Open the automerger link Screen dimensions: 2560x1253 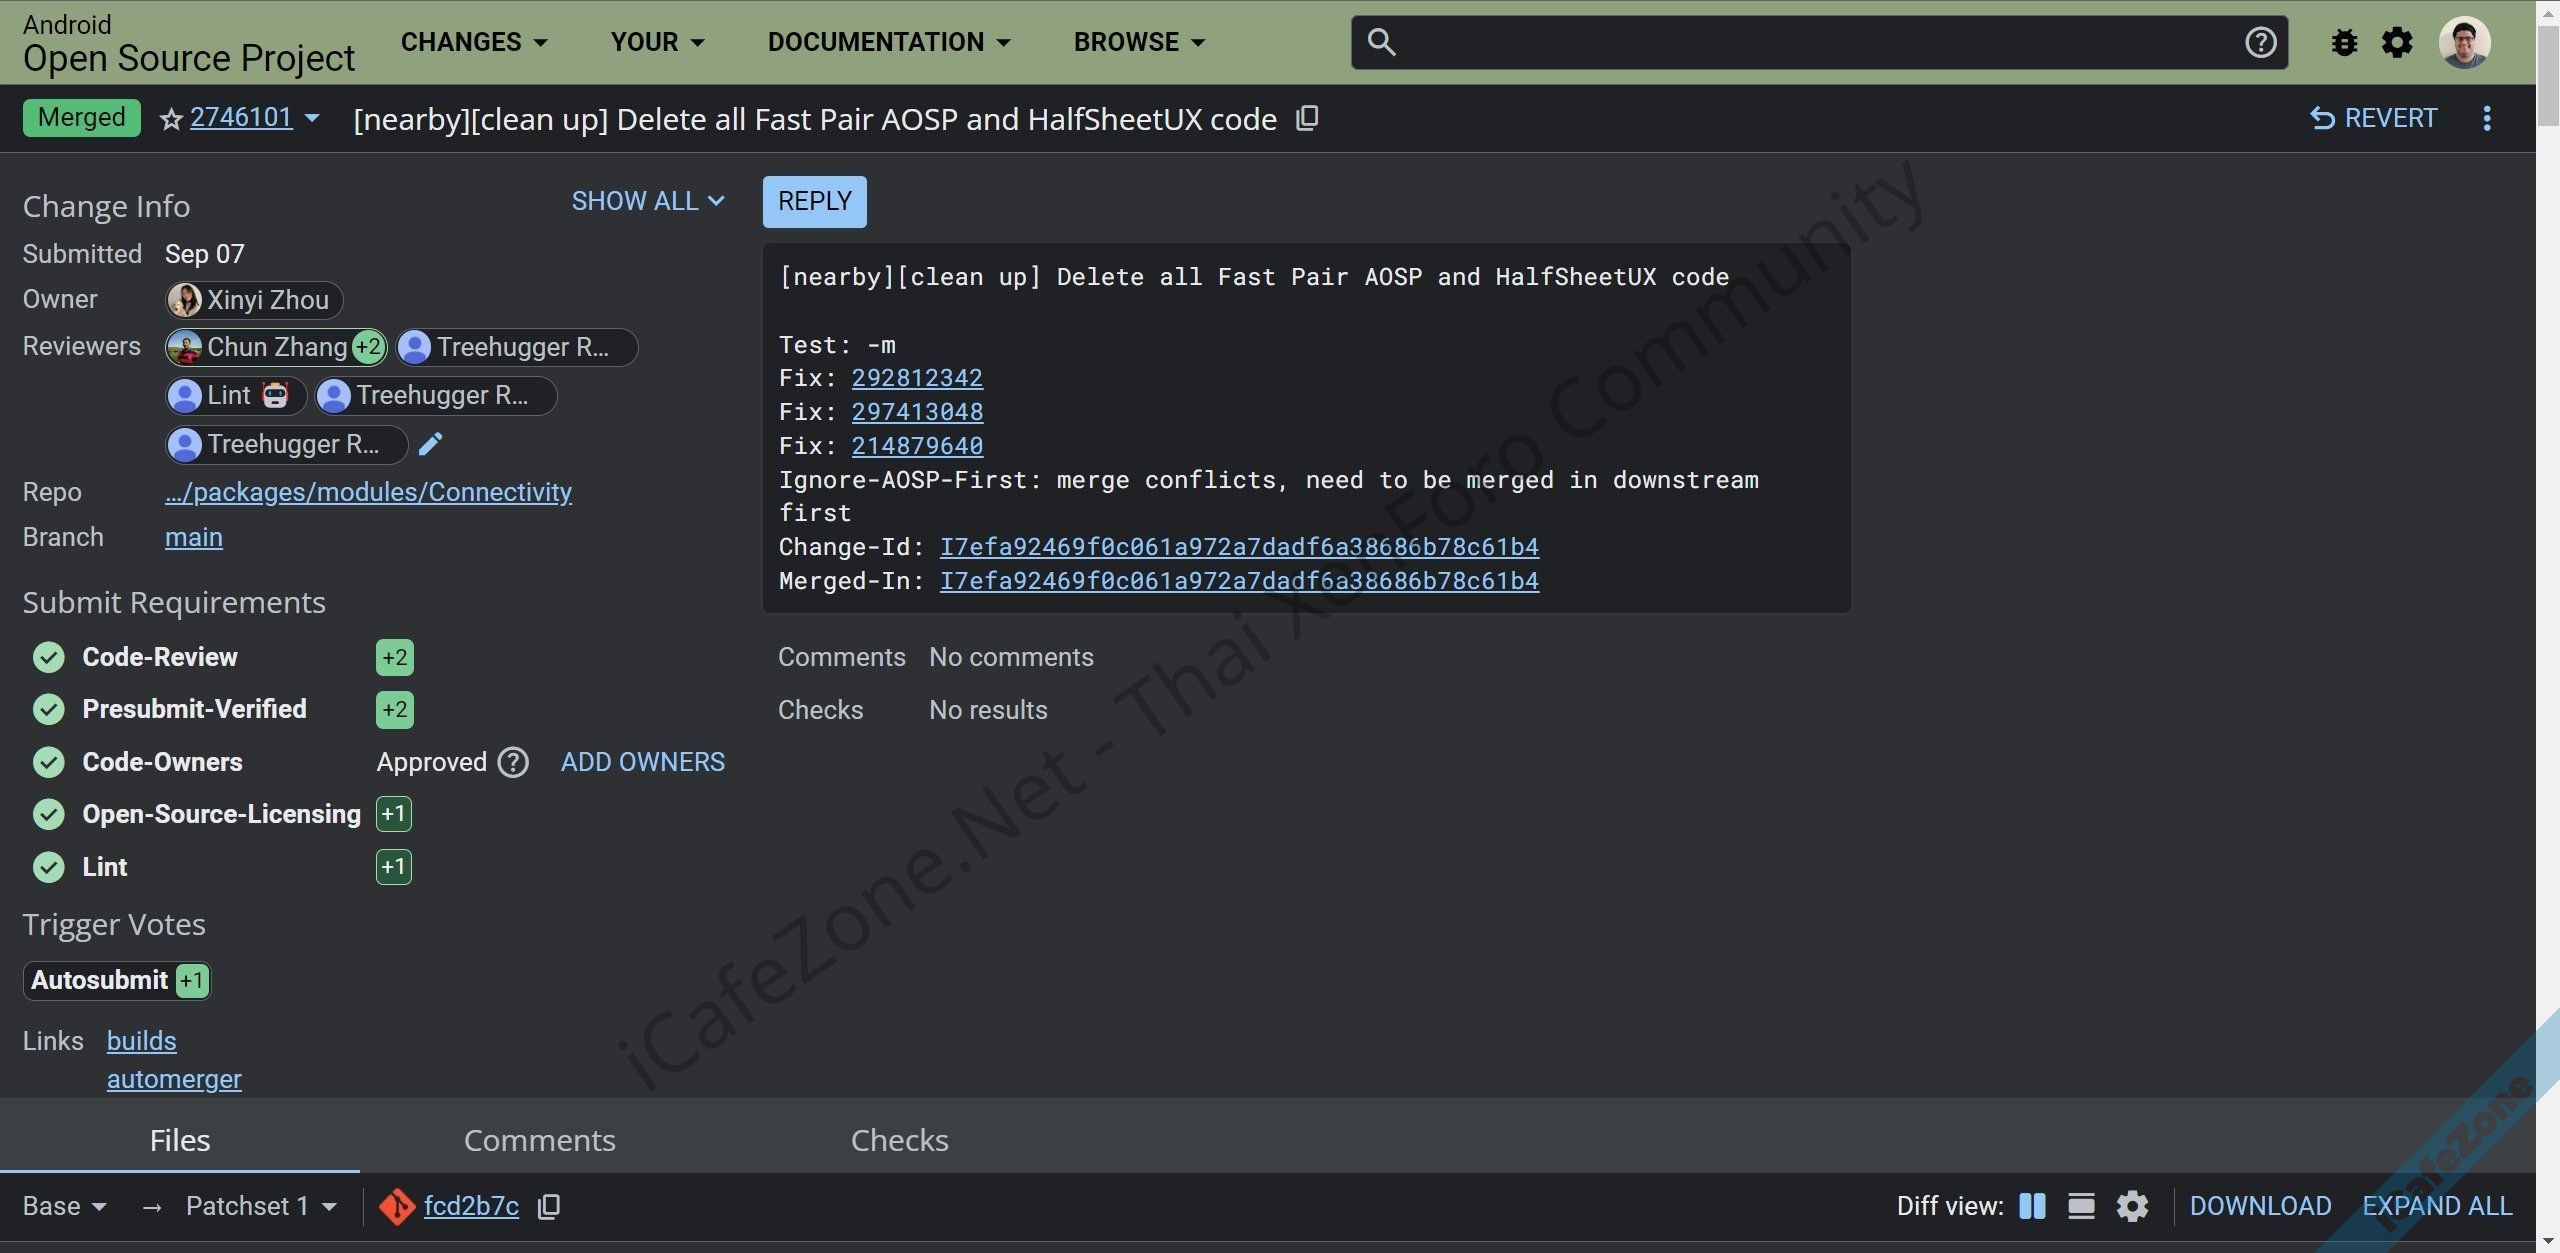174,1079
